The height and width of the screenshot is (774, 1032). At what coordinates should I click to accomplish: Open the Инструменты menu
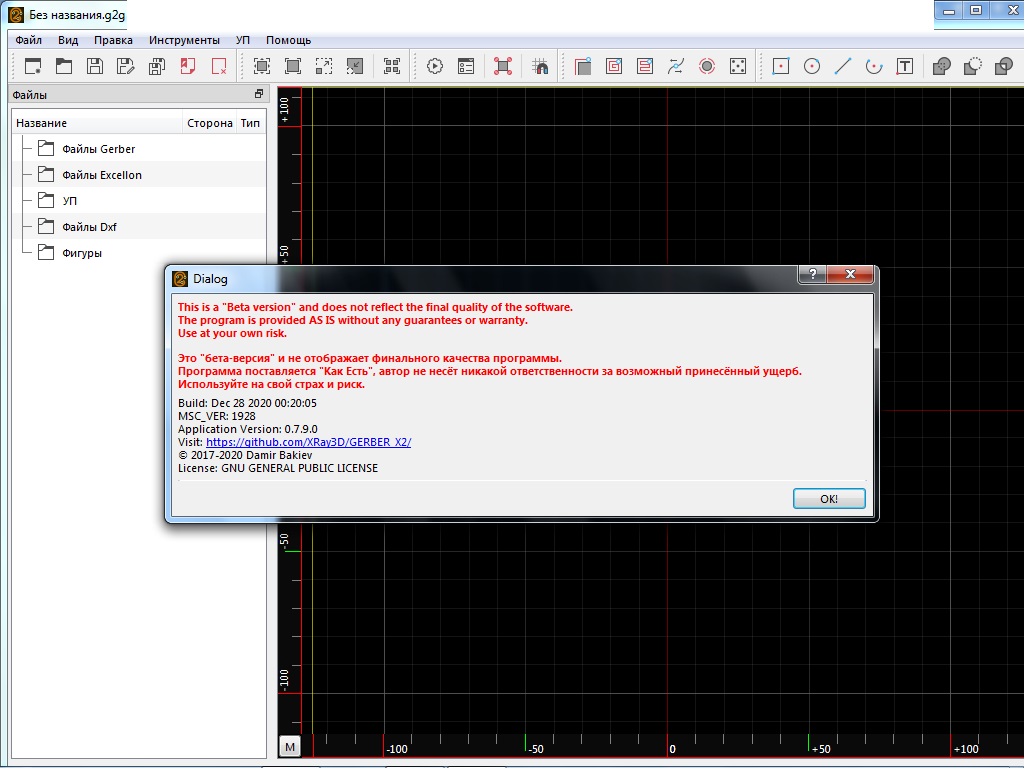coord(184,40)
